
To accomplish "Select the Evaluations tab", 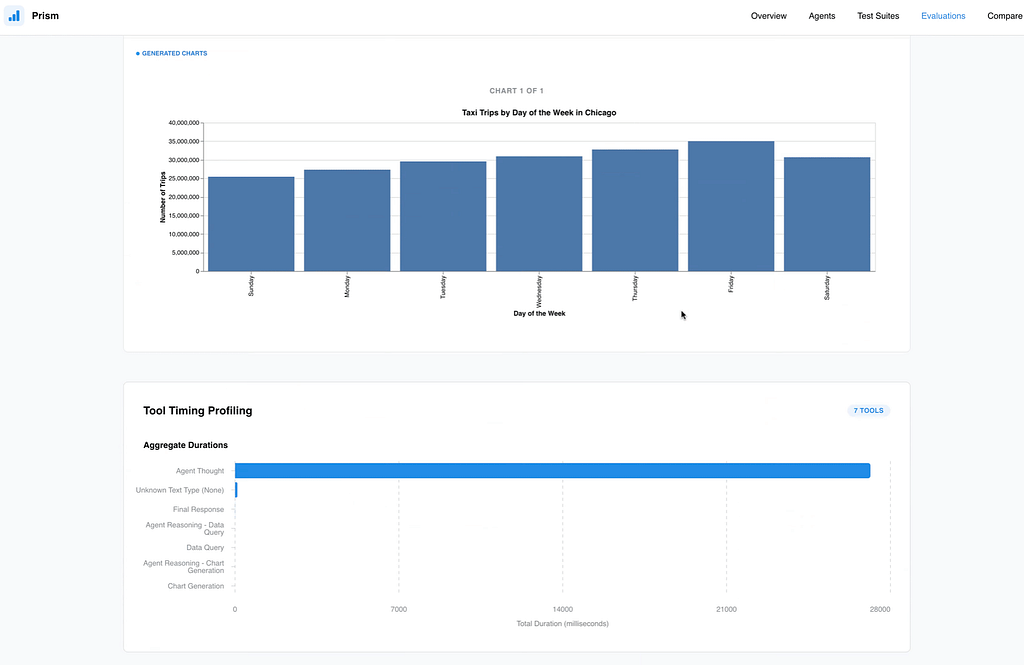I will tap(943, 16).
